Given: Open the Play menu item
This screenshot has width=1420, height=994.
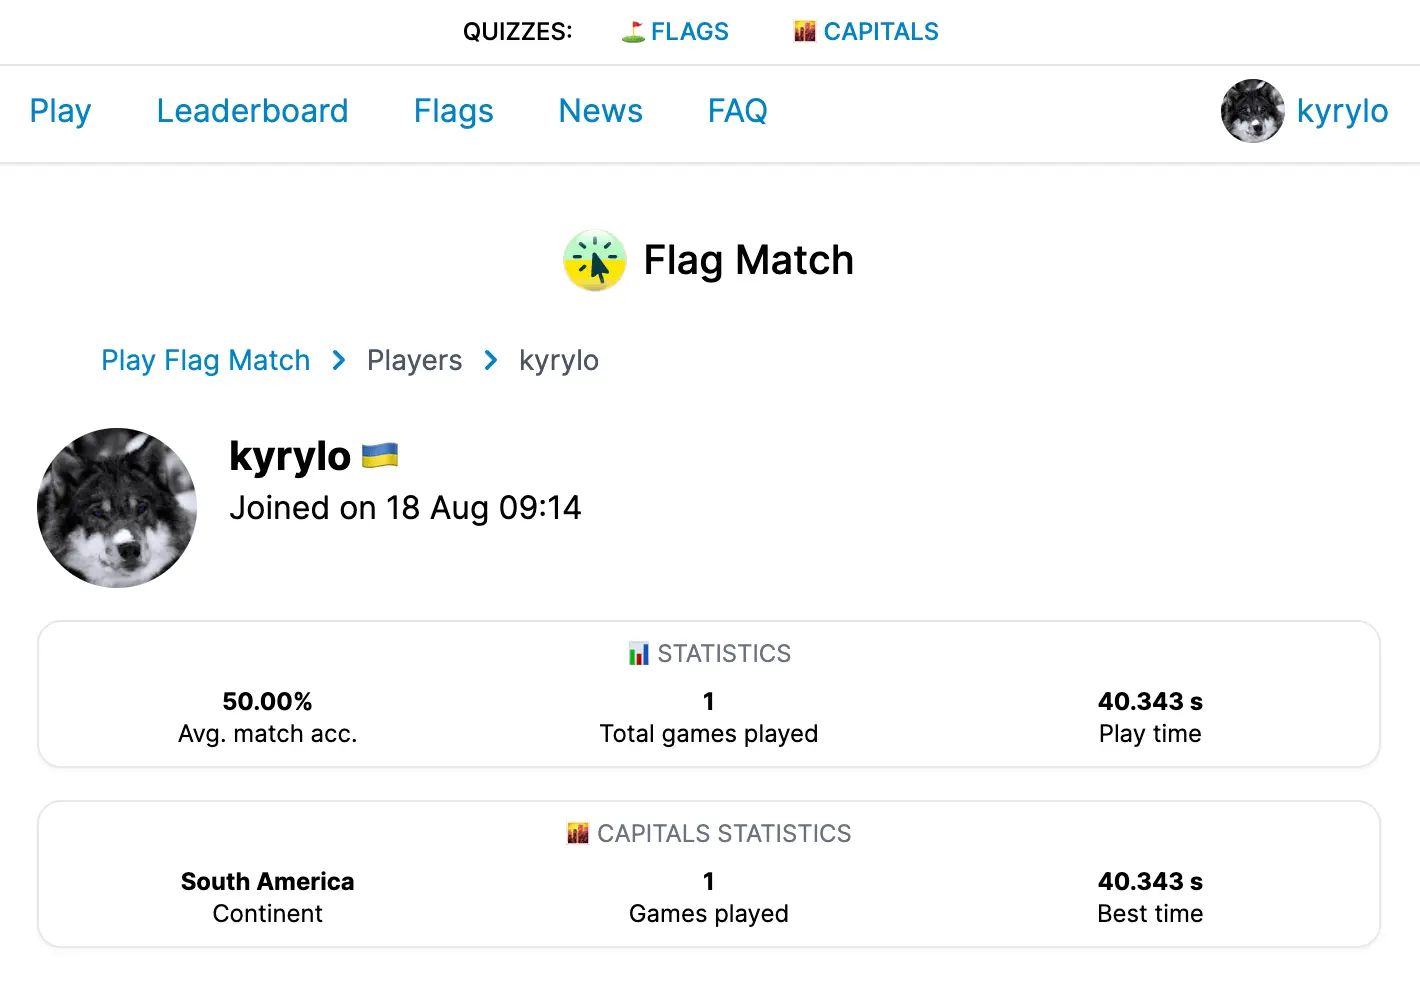Looking at the screenshot, I should point(60,111).
